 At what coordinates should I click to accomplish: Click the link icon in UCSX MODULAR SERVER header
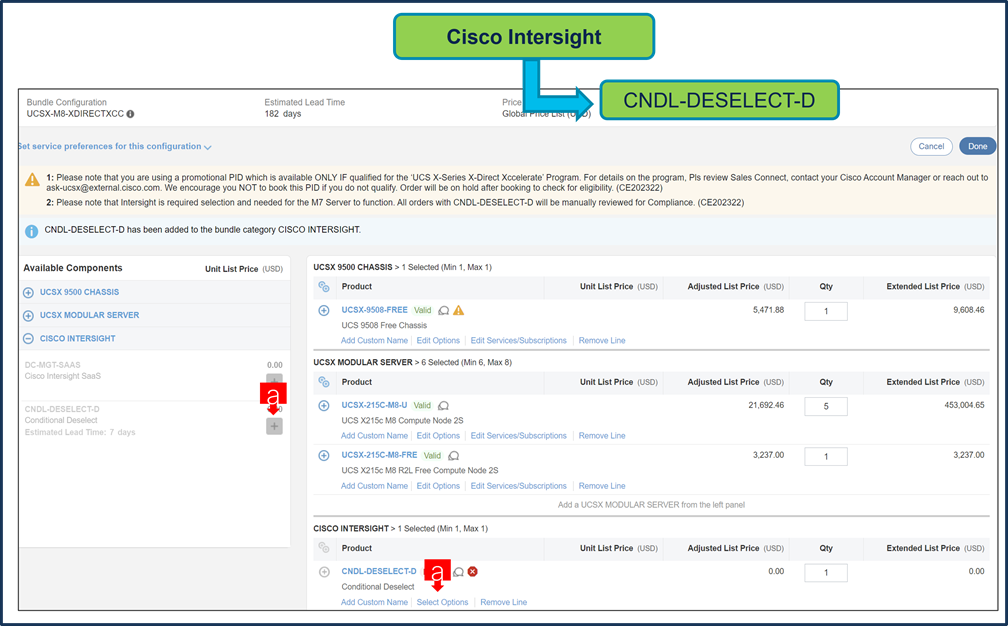tap(324, 382)
